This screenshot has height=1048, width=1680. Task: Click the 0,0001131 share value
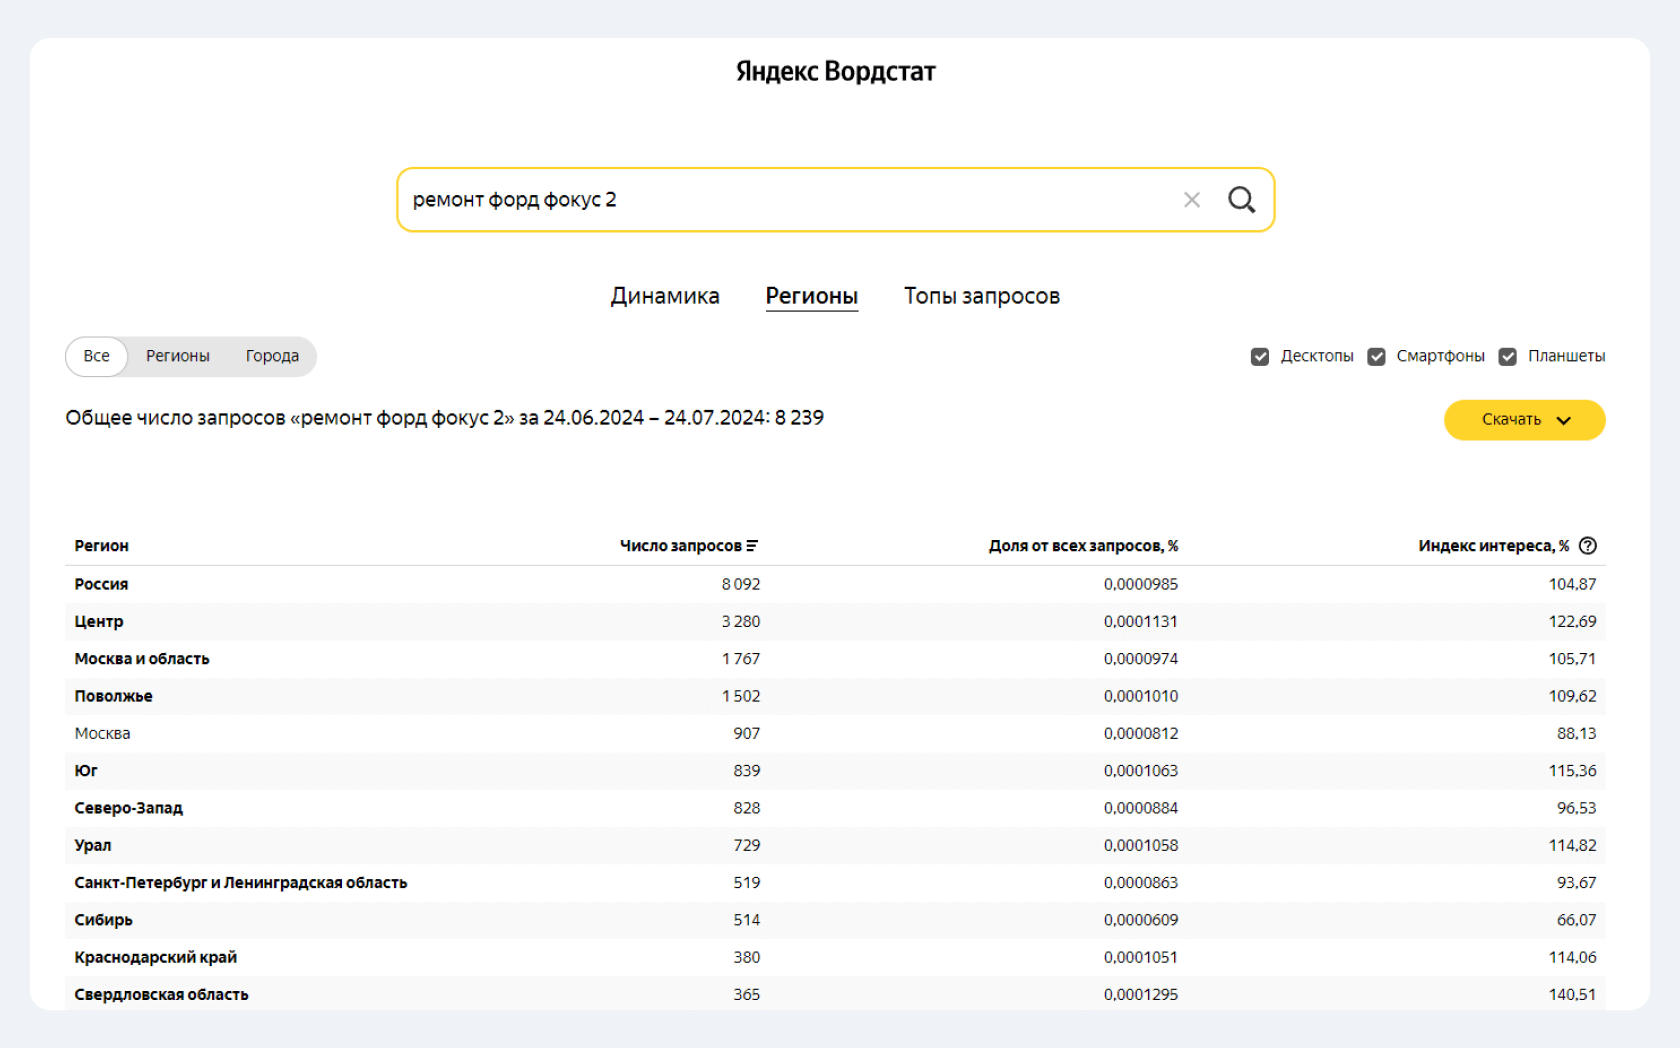[1141, 621]
